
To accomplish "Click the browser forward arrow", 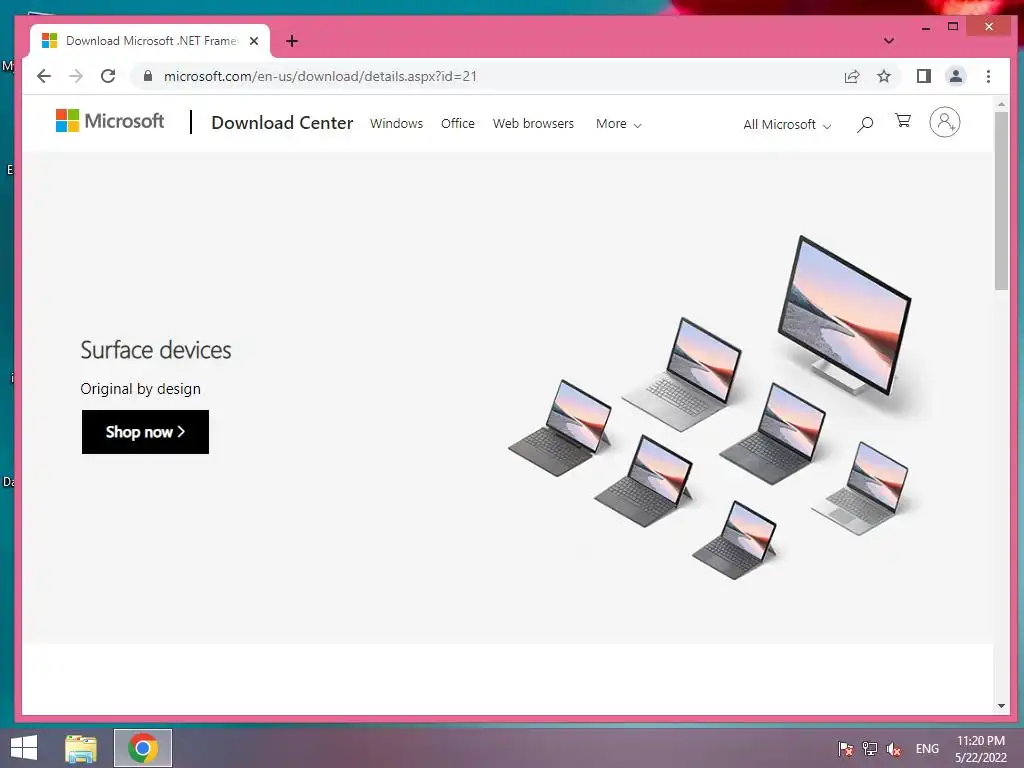I will click(x=76, y=76).
